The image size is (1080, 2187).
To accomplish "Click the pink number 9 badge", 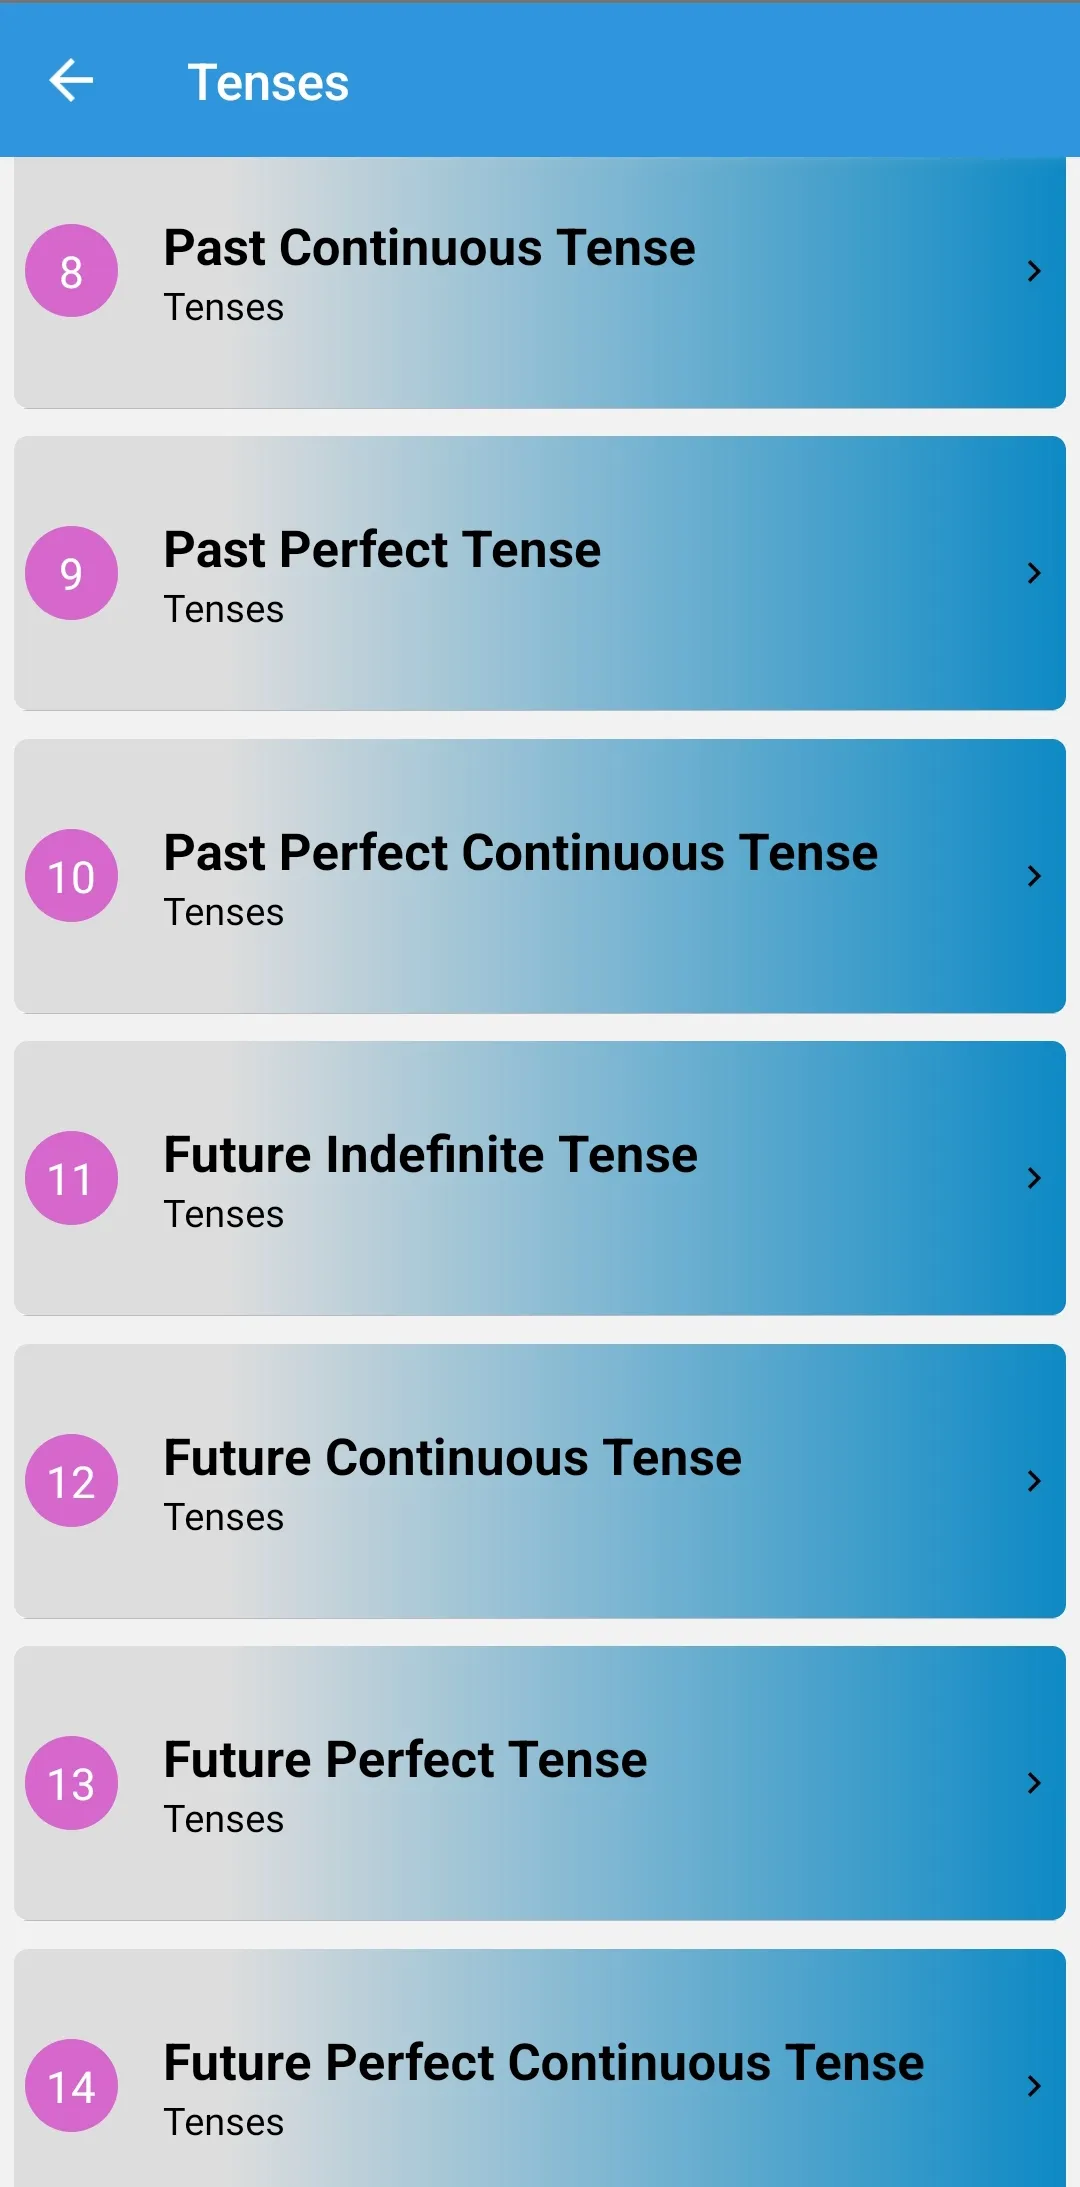I will [71, 573].
